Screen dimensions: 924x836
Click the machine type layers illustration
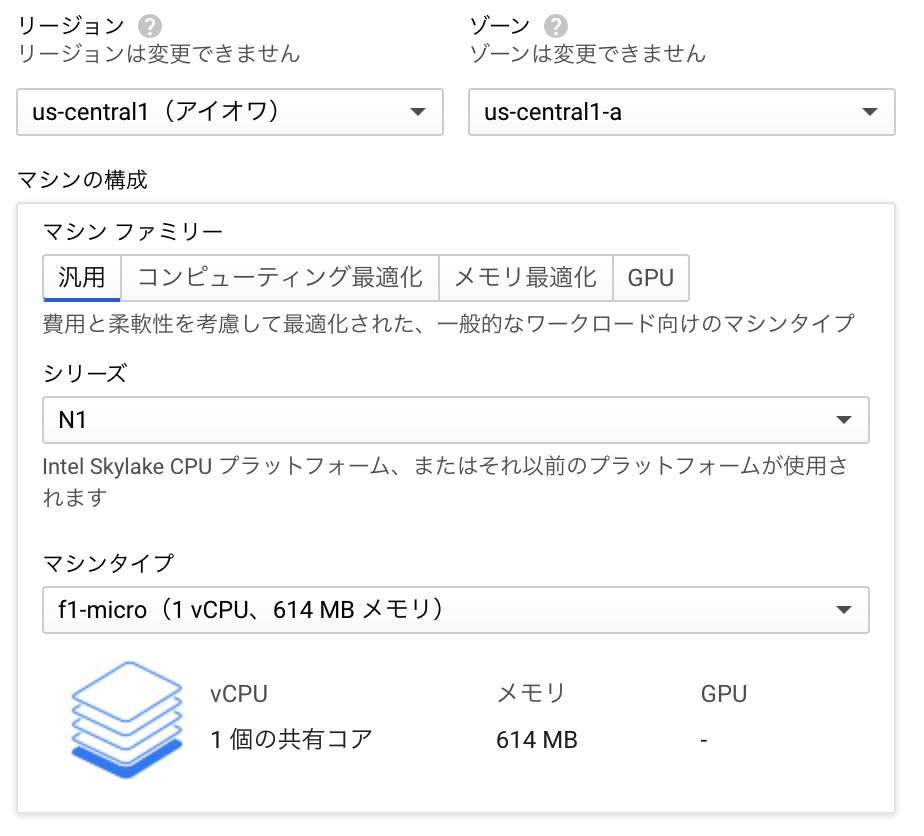[126, 718]
